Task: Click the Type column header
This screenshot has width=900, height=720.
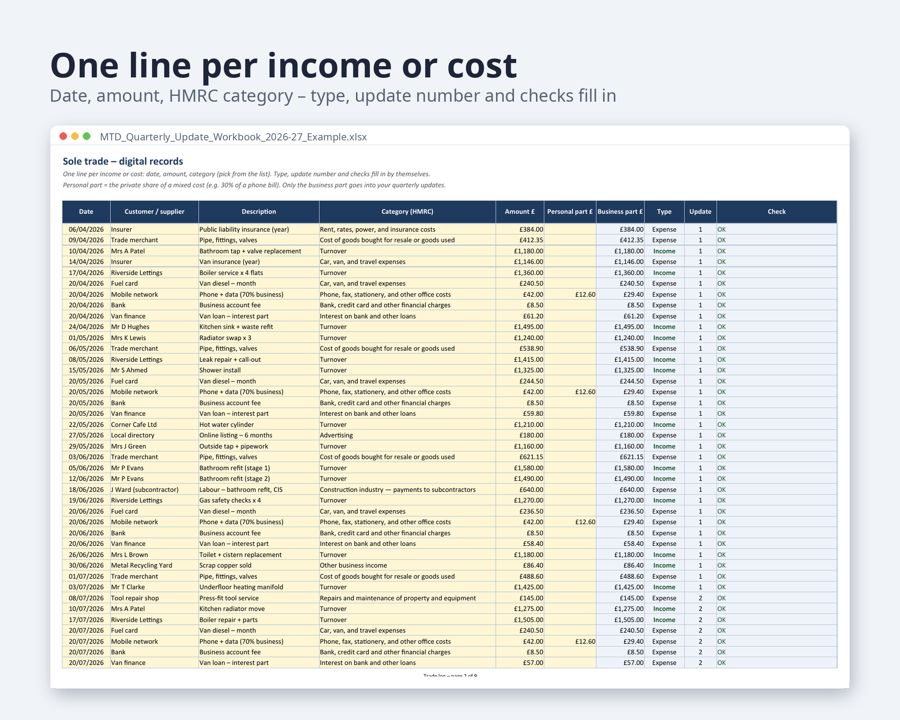Action: pyautogui.click(x=664, y=212)
